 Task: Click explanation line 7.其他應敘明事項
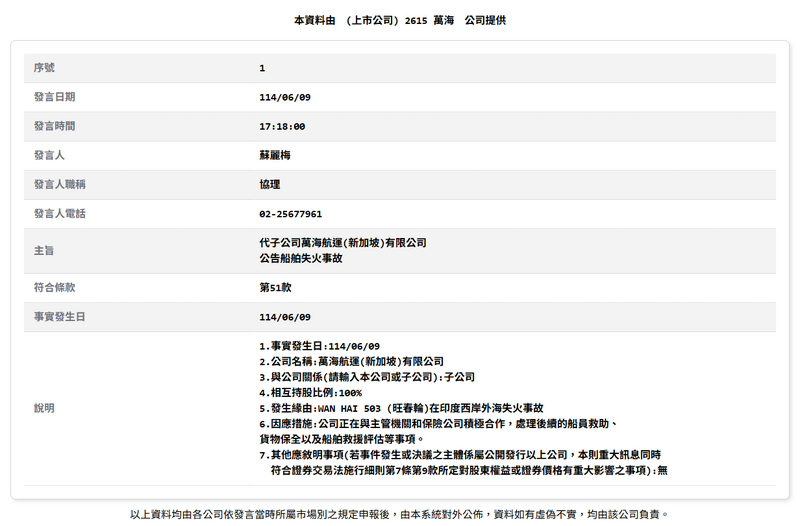tap(460, 455)
